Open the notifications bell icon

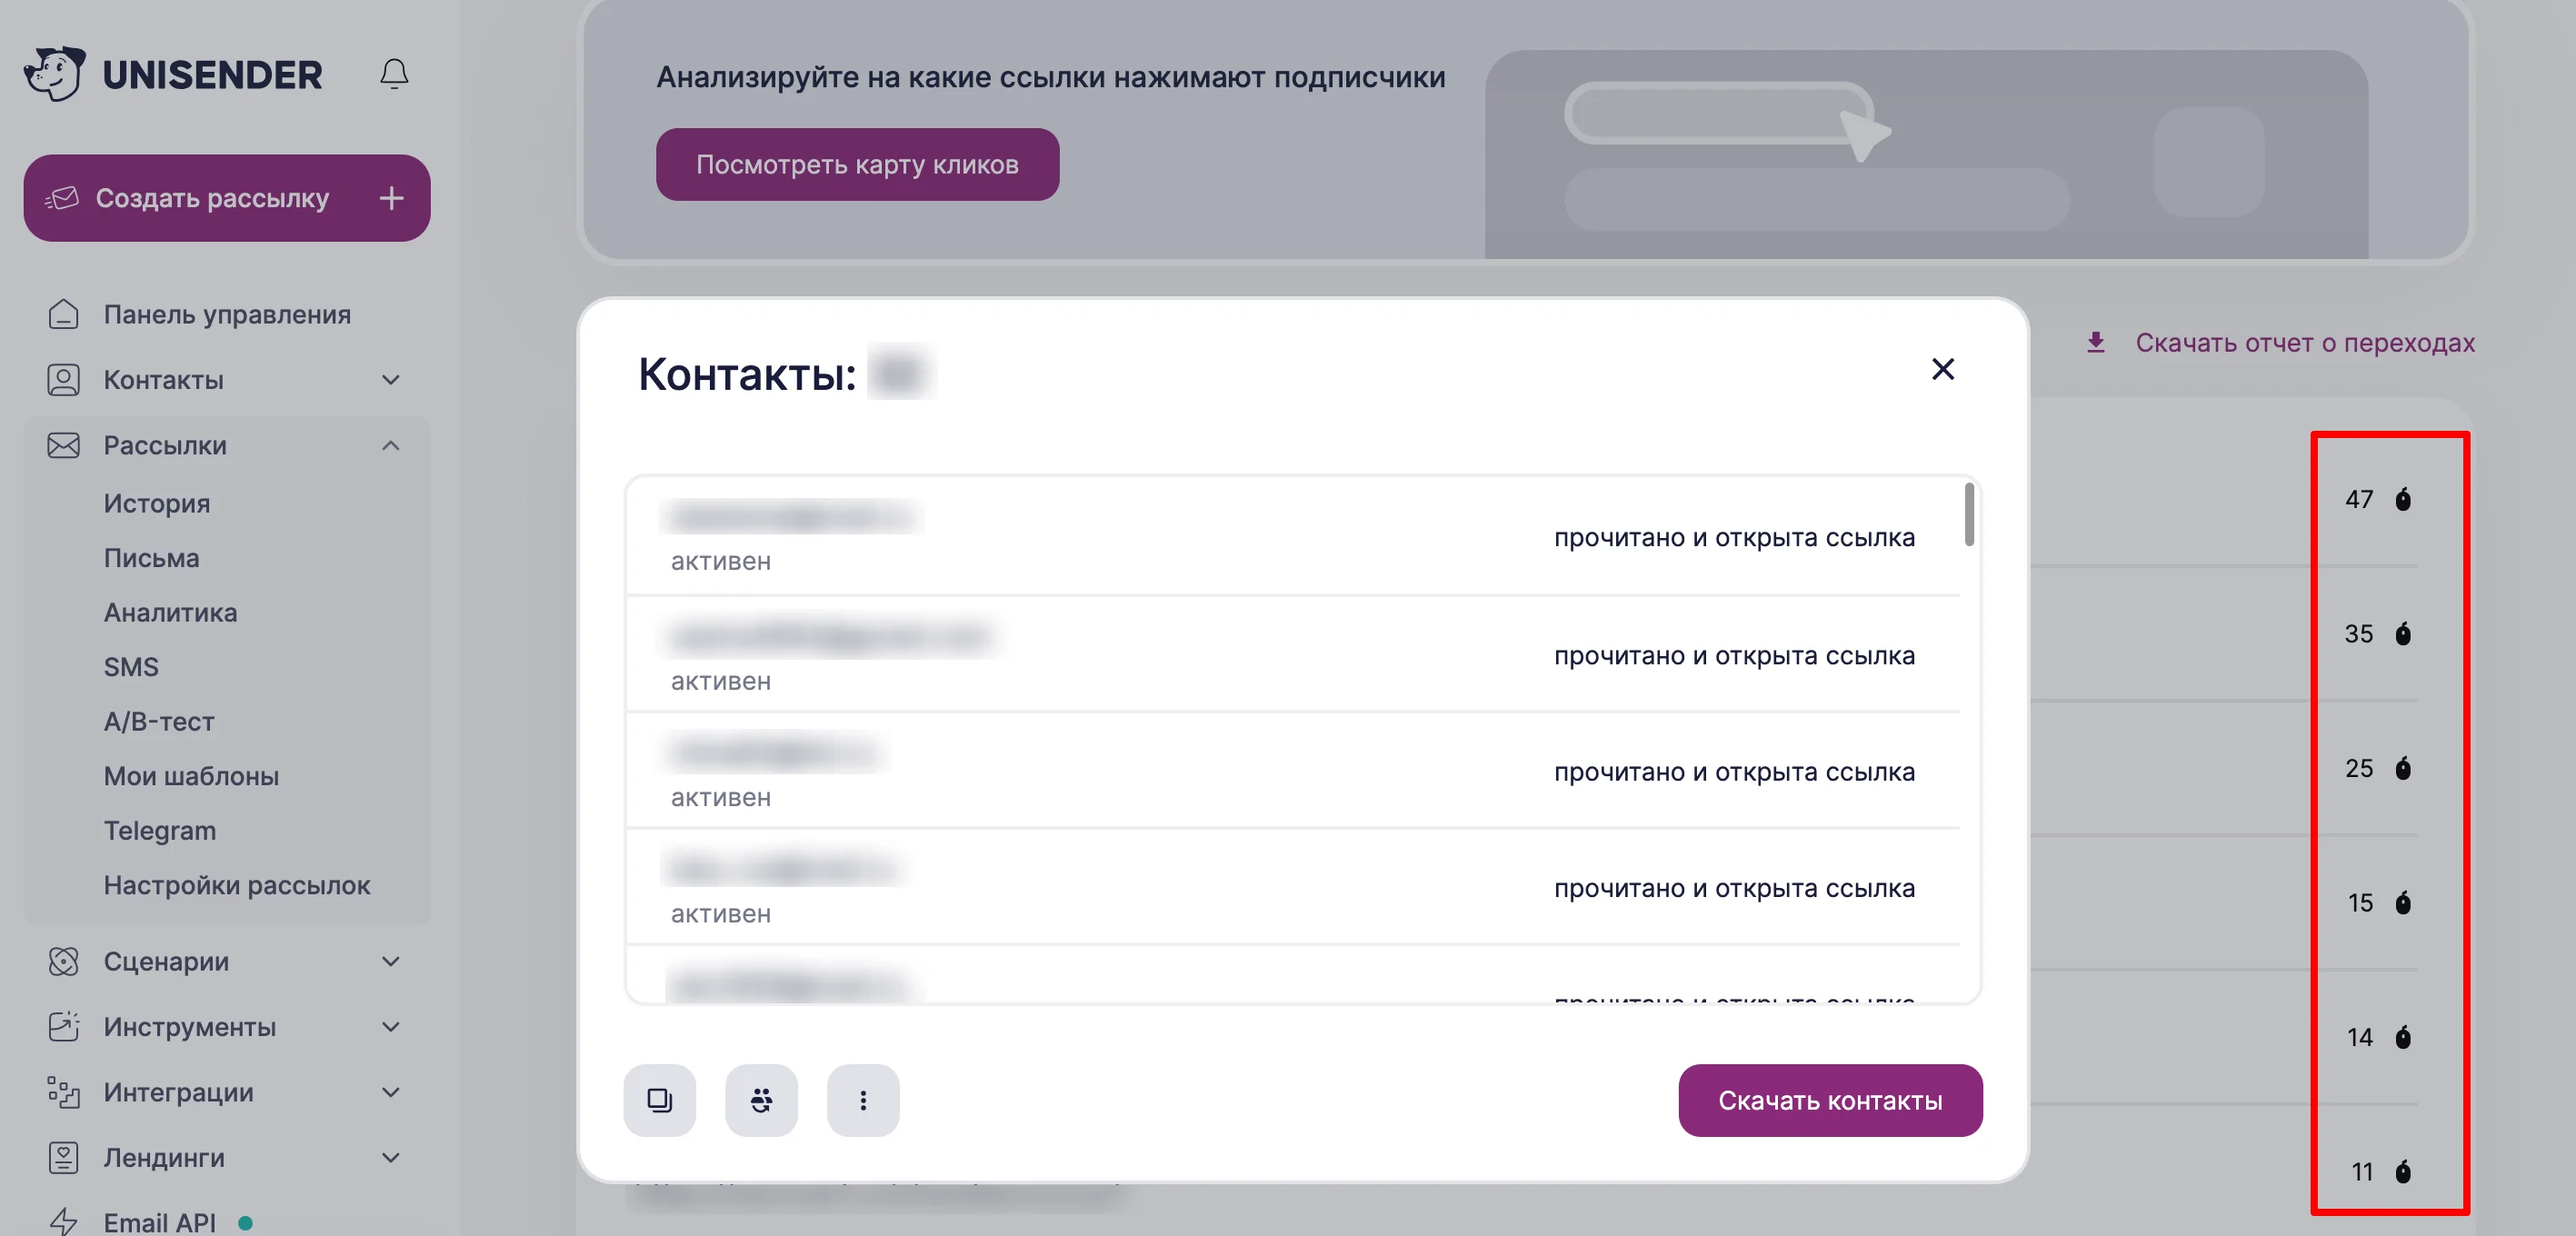(394, 75)
